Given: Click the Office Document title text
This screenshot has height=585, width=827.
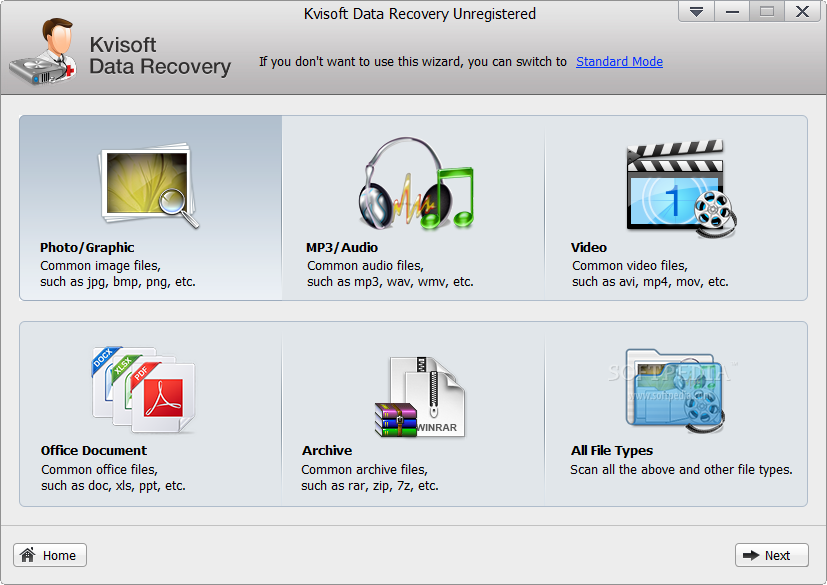Looking at the screenshot, I should point(94,450).
